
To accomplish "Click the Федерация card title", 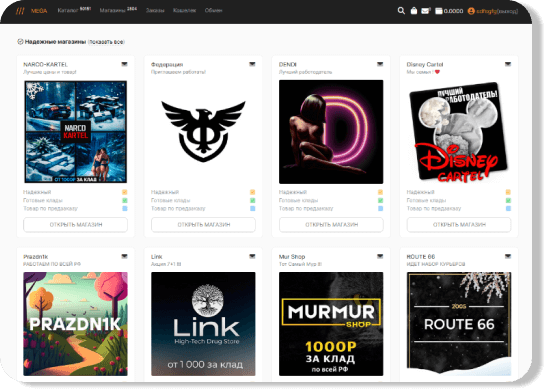I will [167, 64].
